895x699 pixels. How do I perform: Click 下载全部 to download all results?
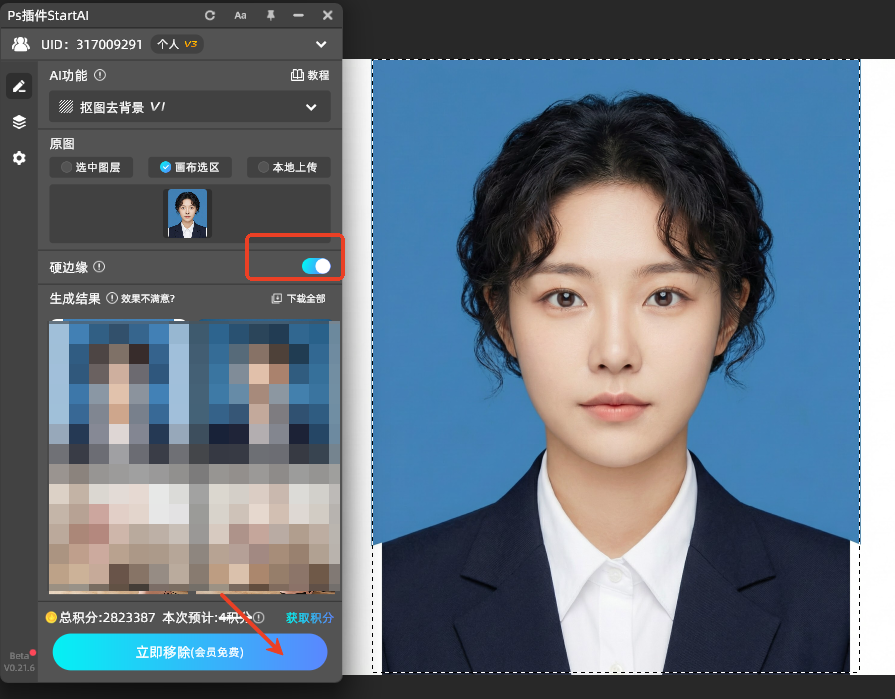(298, 298)
